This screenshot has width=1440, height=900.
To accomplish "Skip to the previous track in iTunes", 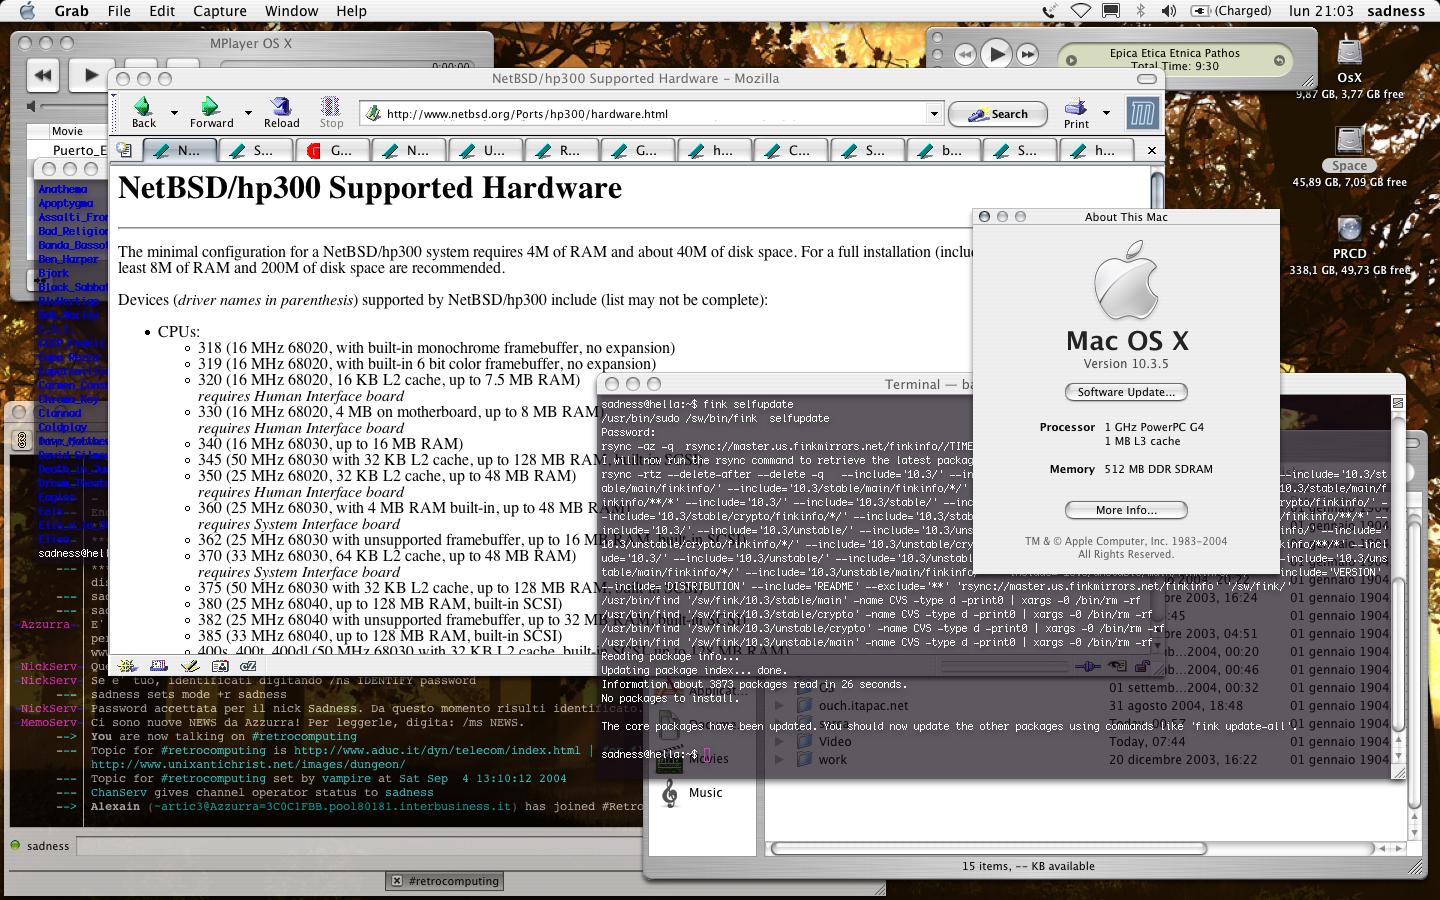I will click(x=964, y=55).
